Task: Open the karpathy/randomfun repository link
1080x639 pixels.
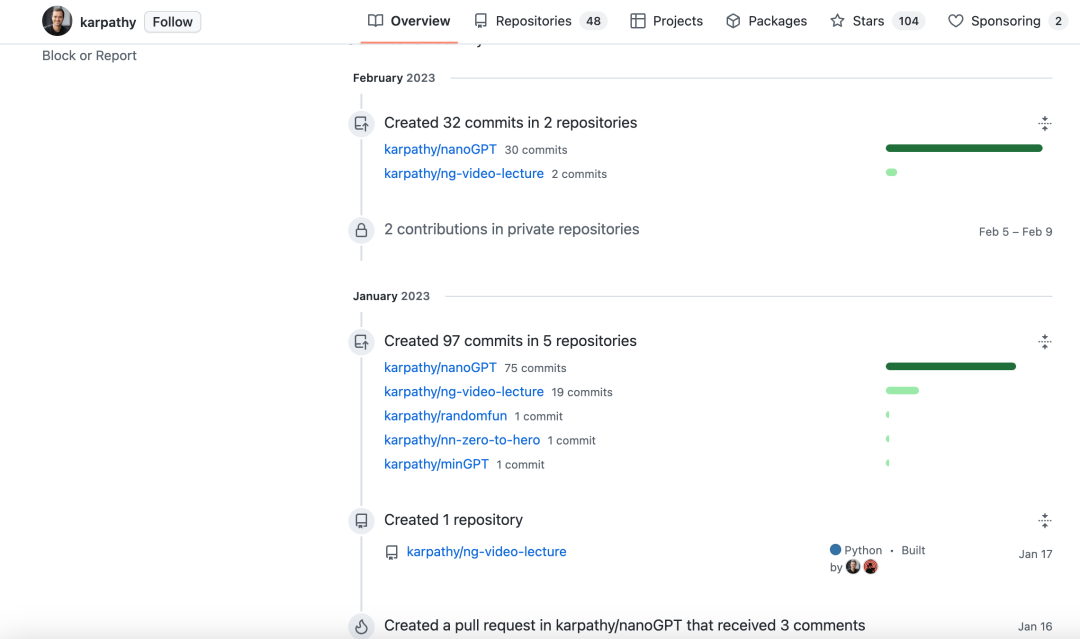Action: point(445,416)
